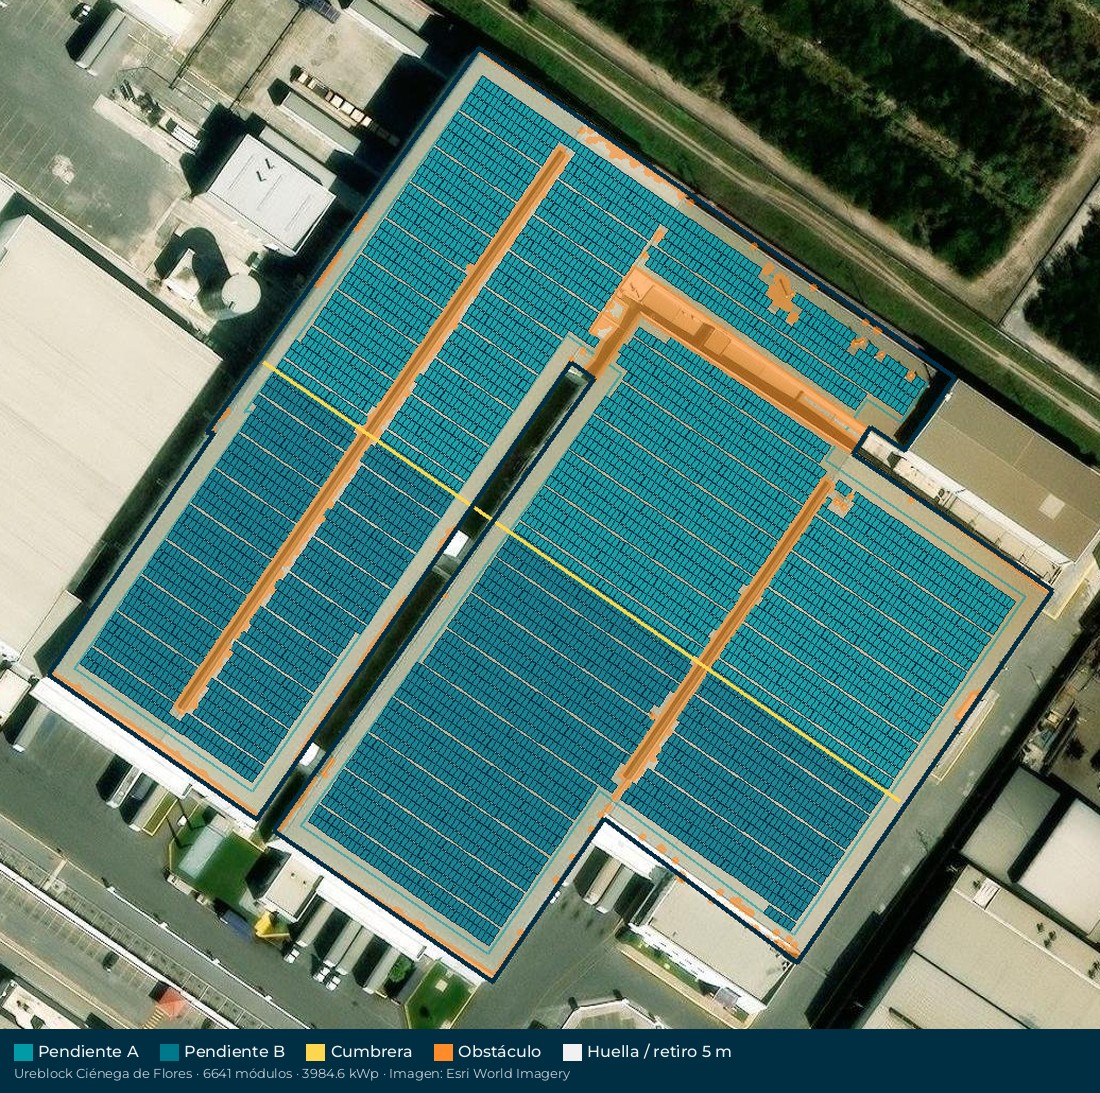Click the '6641 módulos' caption text
1100x1093 pixels.
click(x=247, y=1073)
